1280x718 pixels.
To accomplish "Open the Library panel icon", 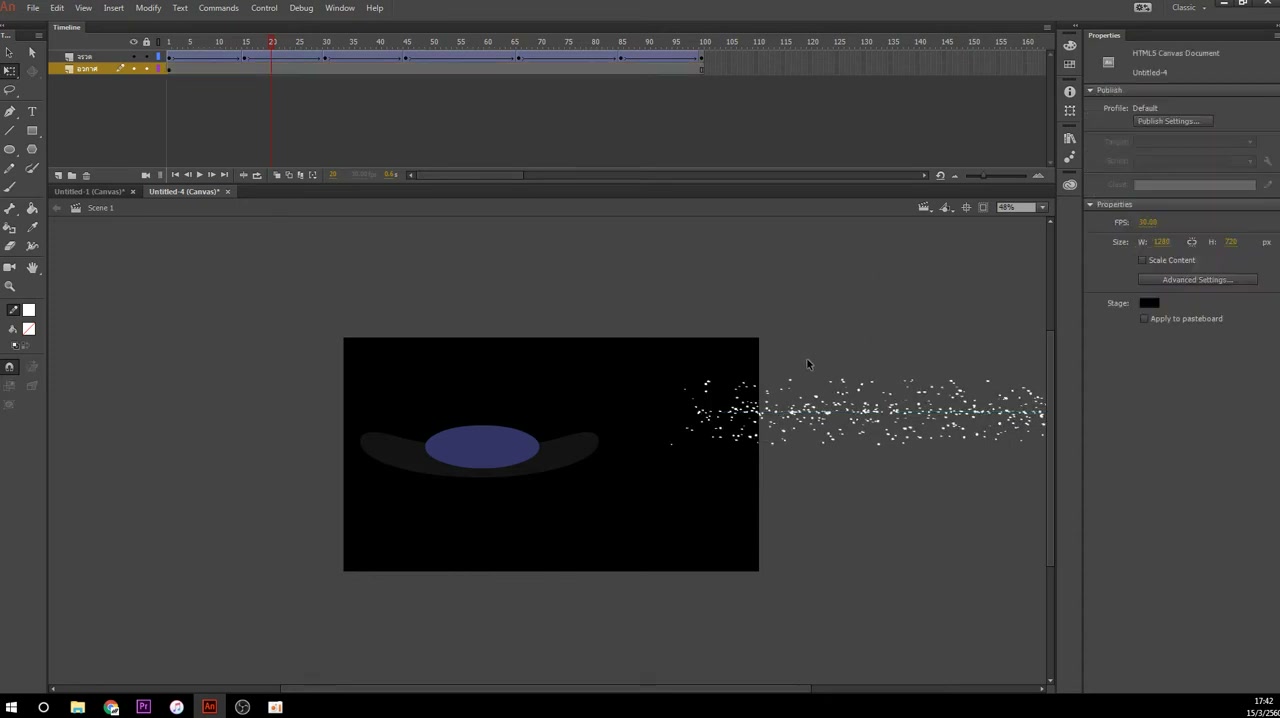I will tap(1070, 138).
